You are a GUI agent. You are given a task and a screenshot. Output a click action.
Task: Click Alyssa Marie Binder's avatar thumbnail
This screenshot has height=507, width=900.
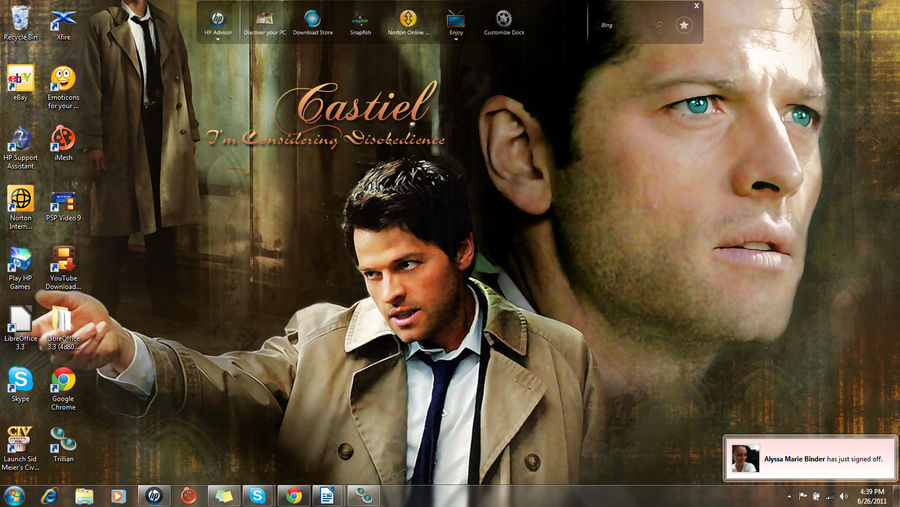click(x=745, y=458)
